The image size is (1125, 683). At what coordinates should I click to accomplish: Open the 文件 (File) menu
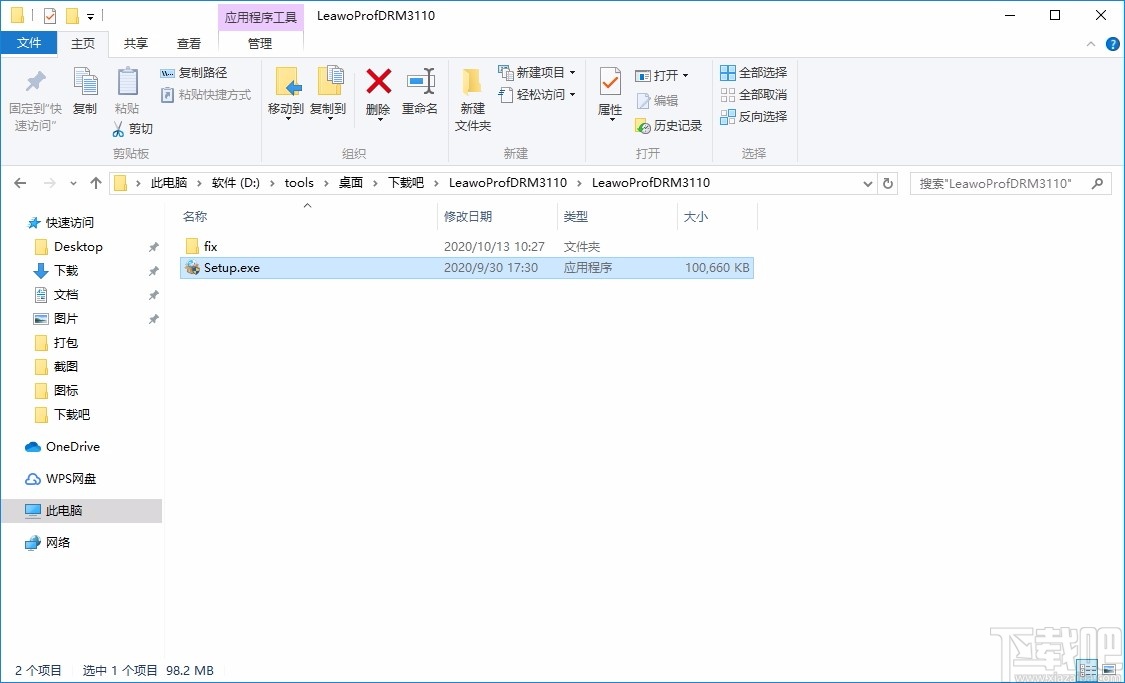[x=29, y=43]
